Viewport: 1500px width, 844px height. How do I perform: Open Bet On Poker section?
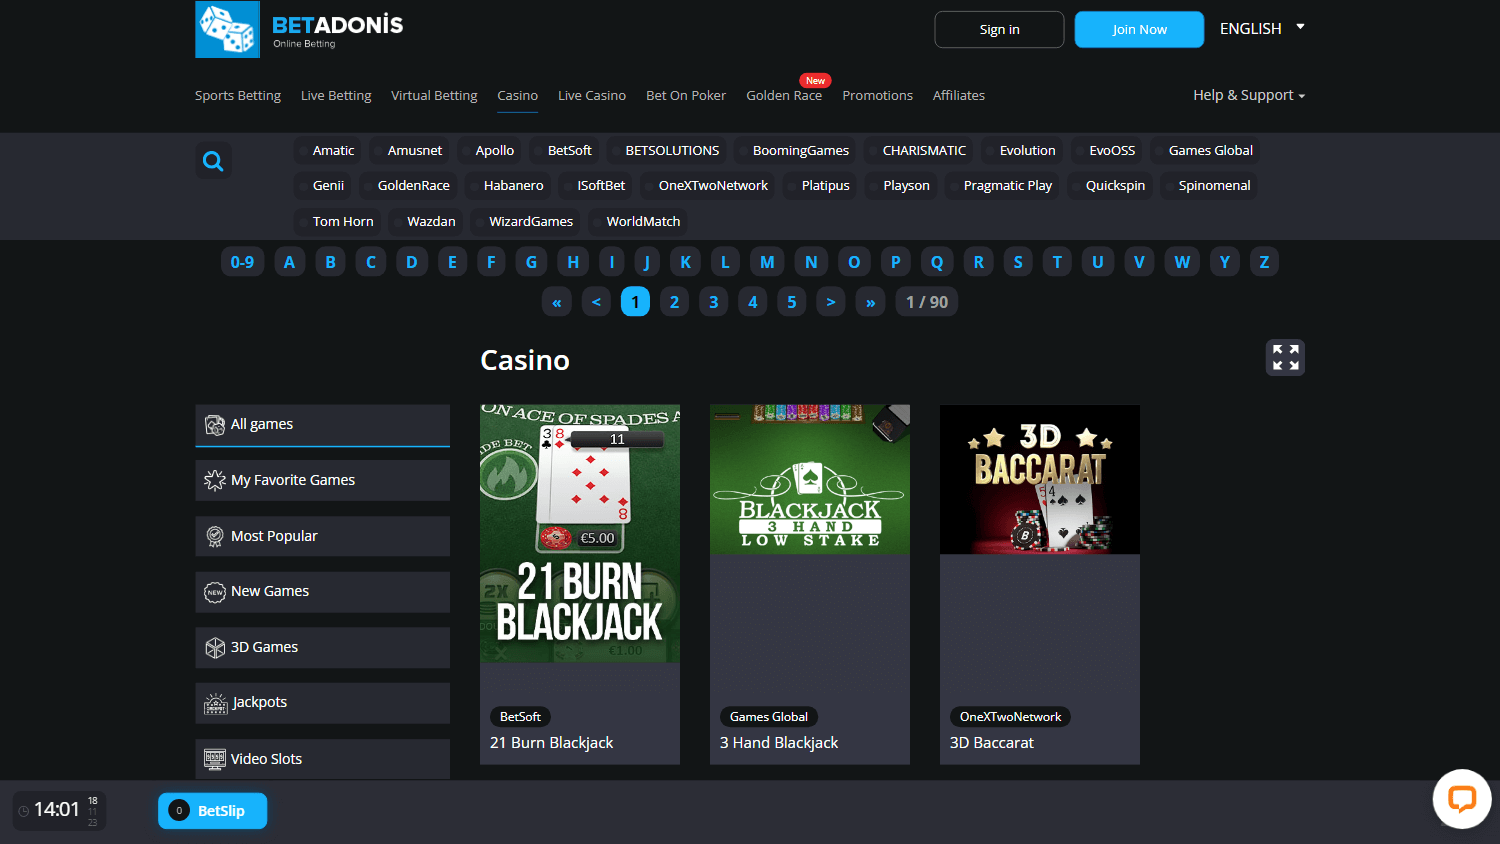click(x=686, y=96)
